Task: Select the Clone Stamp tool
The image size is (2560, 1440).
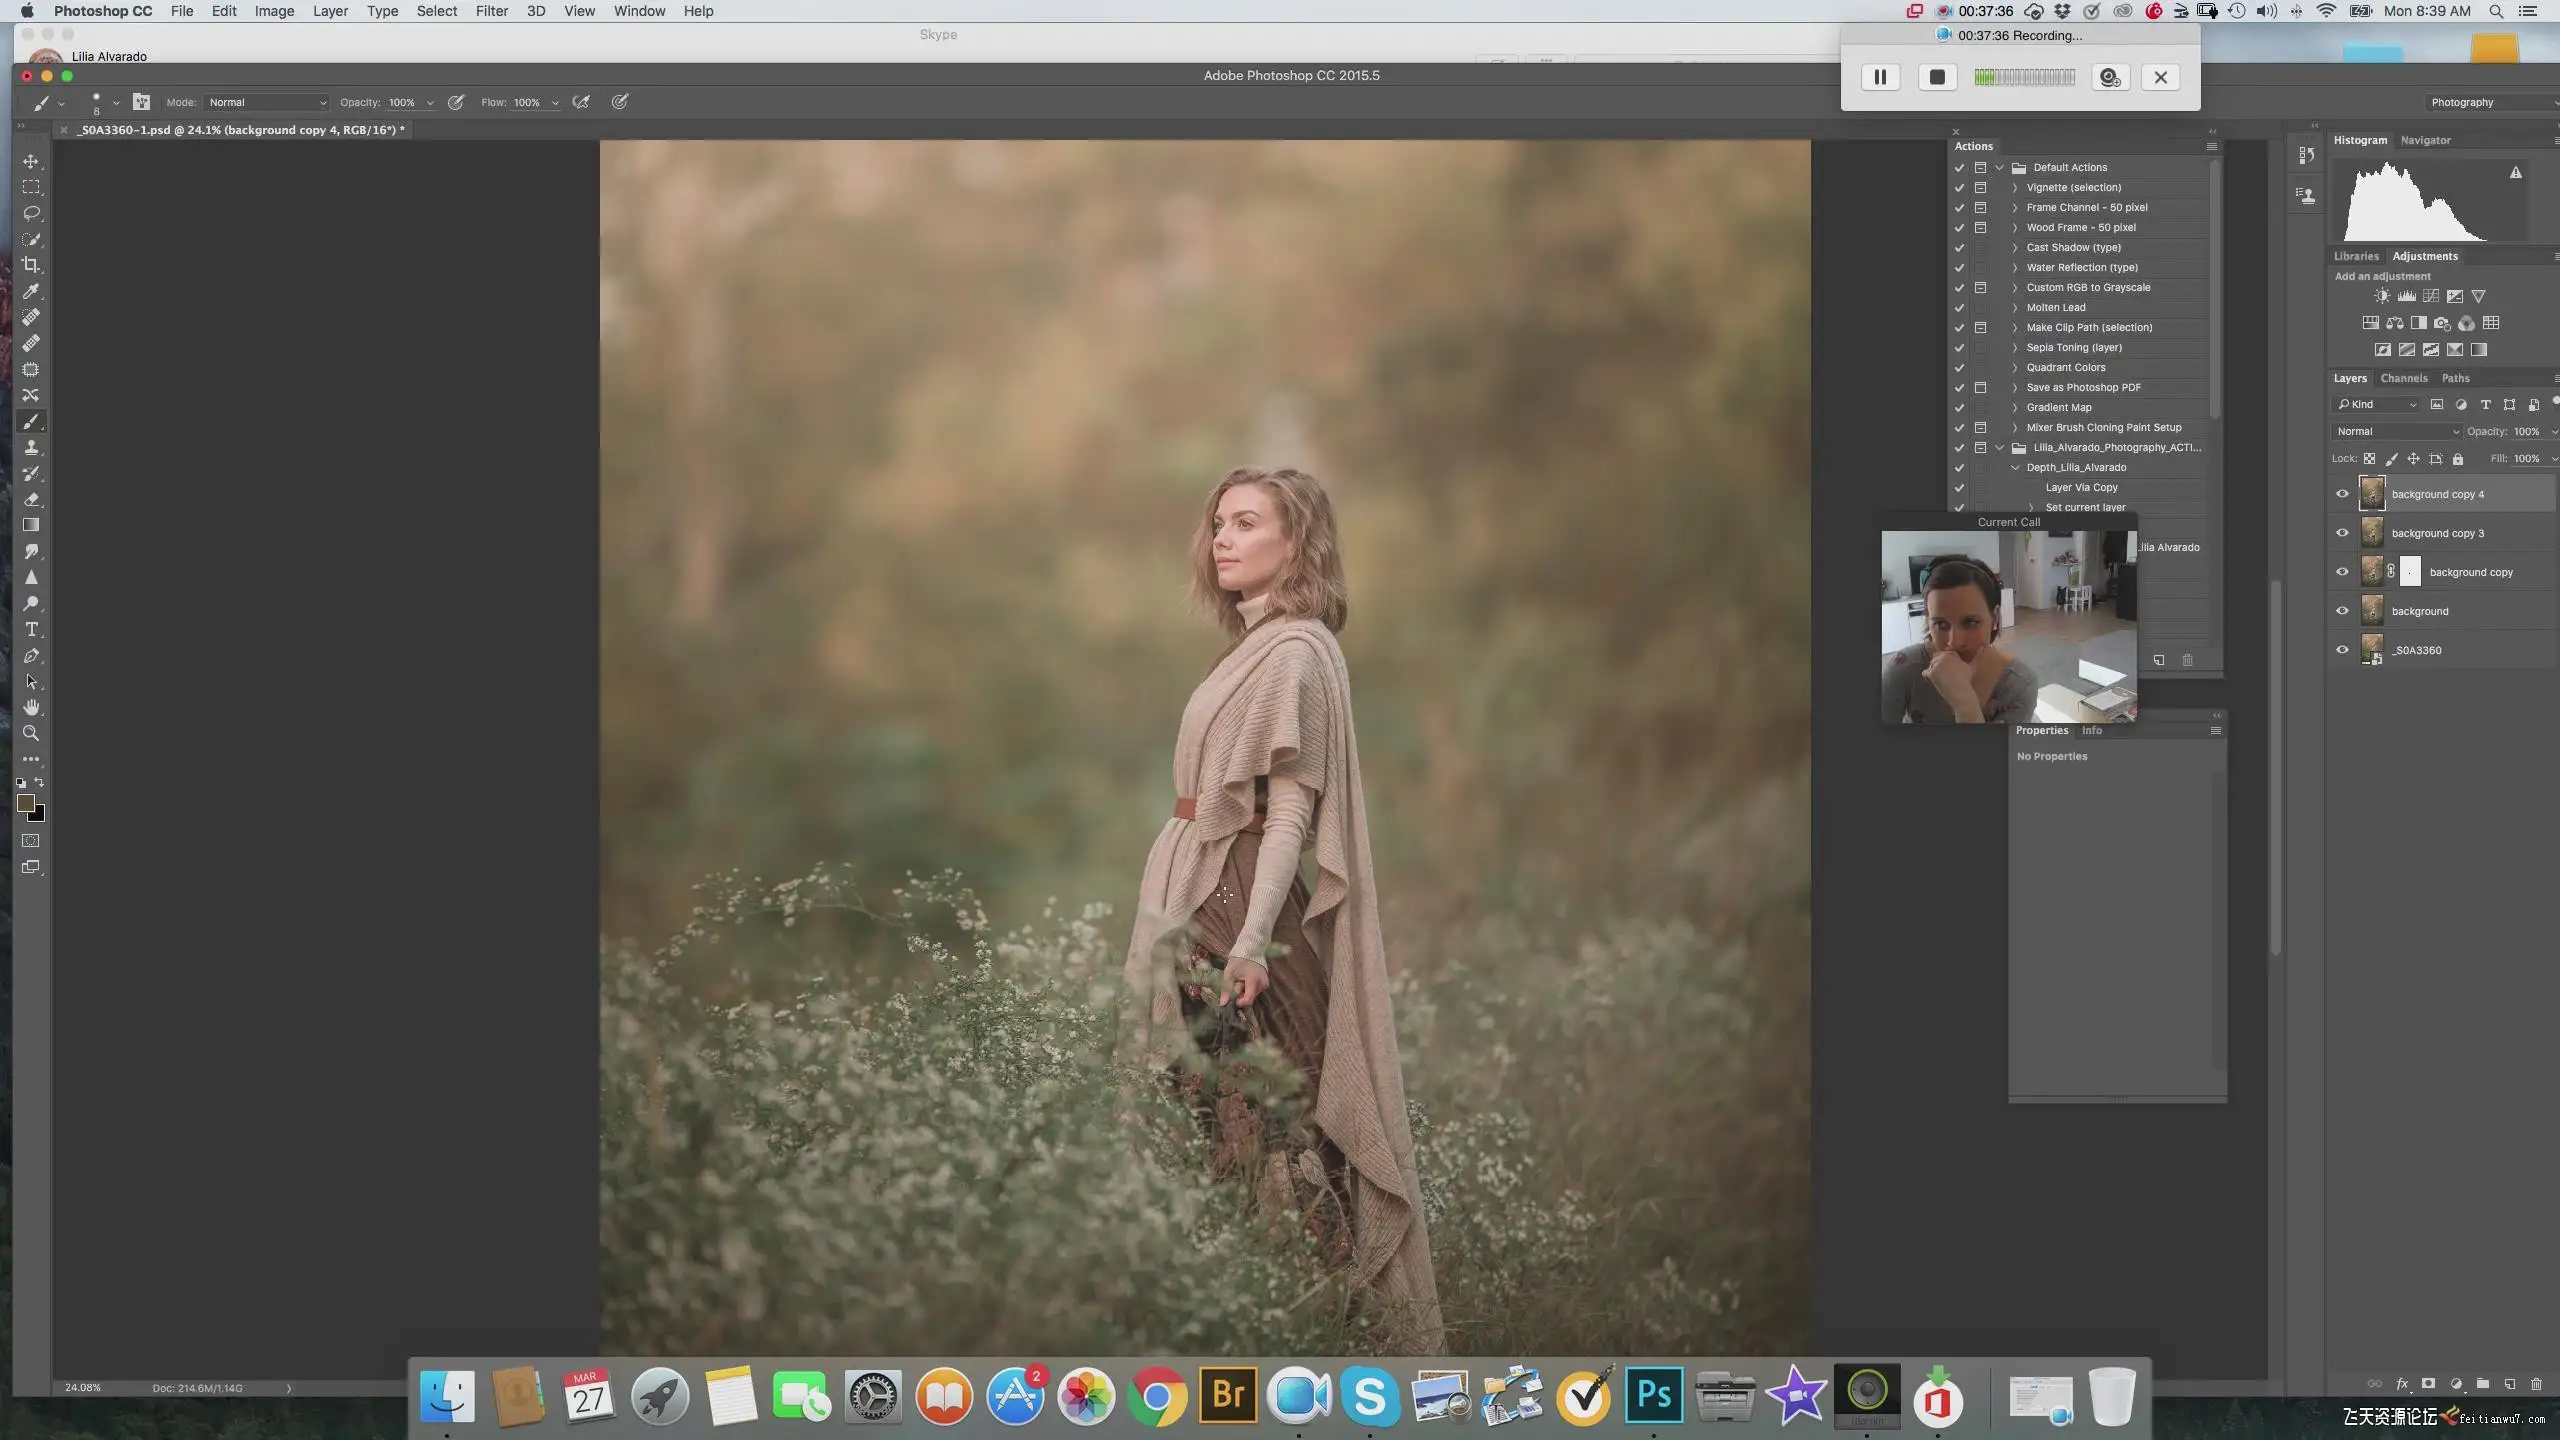Action: pyautogui.click(x=31, y=447)
